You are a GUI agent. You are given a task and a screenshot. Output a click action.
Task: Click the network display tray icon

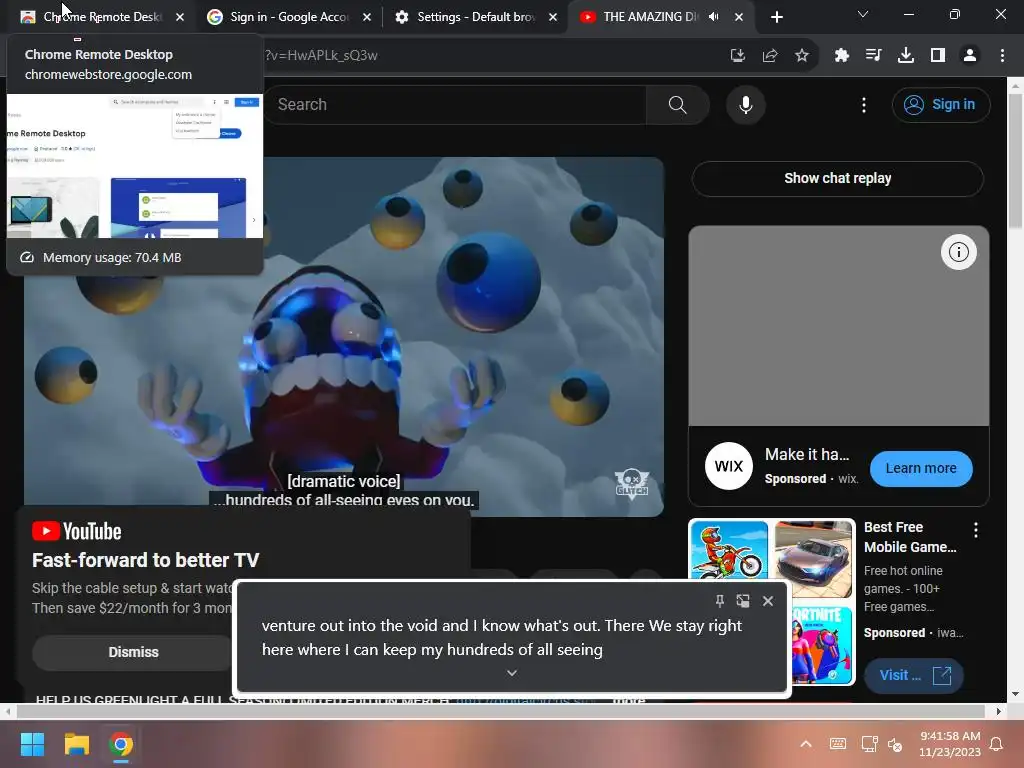coord(869,744)
